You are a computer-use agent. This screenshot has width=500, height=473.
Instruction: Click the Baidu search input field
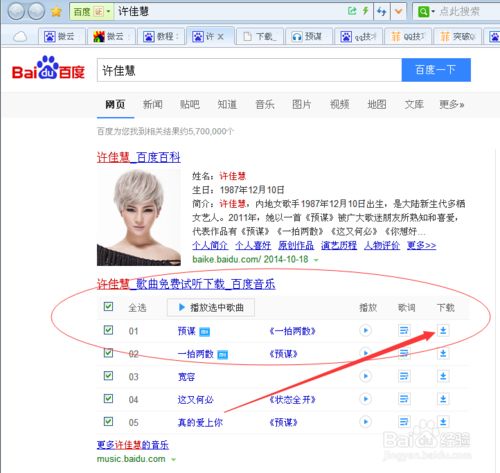click(249, 70)
